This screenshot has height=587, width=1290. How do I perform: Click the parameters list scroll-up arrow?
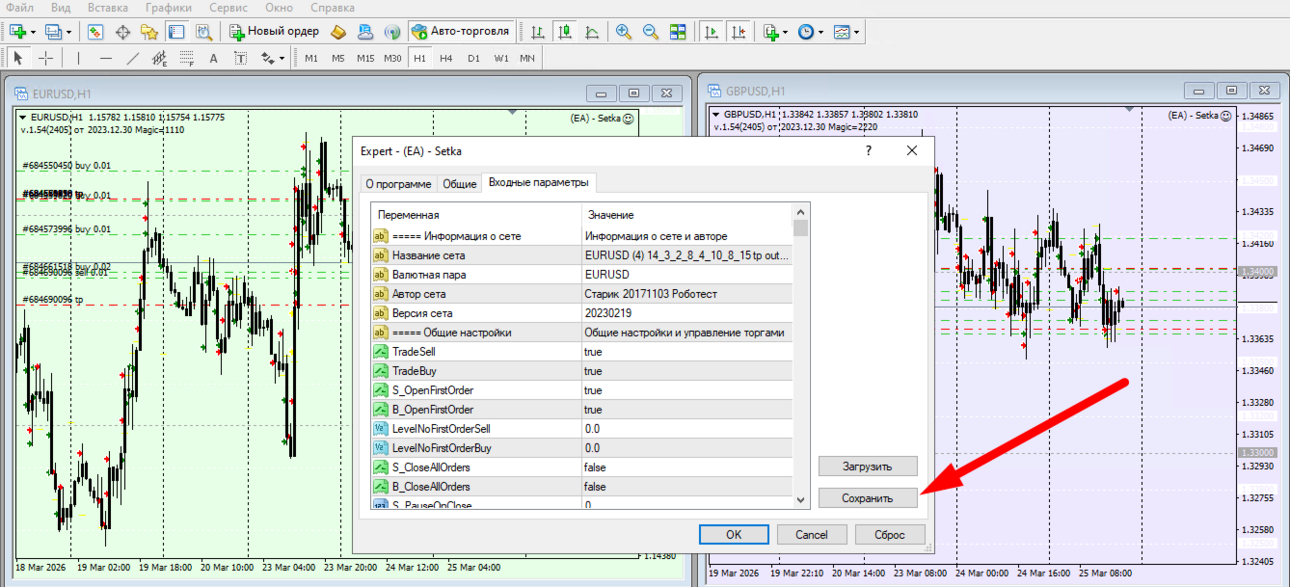801,211
